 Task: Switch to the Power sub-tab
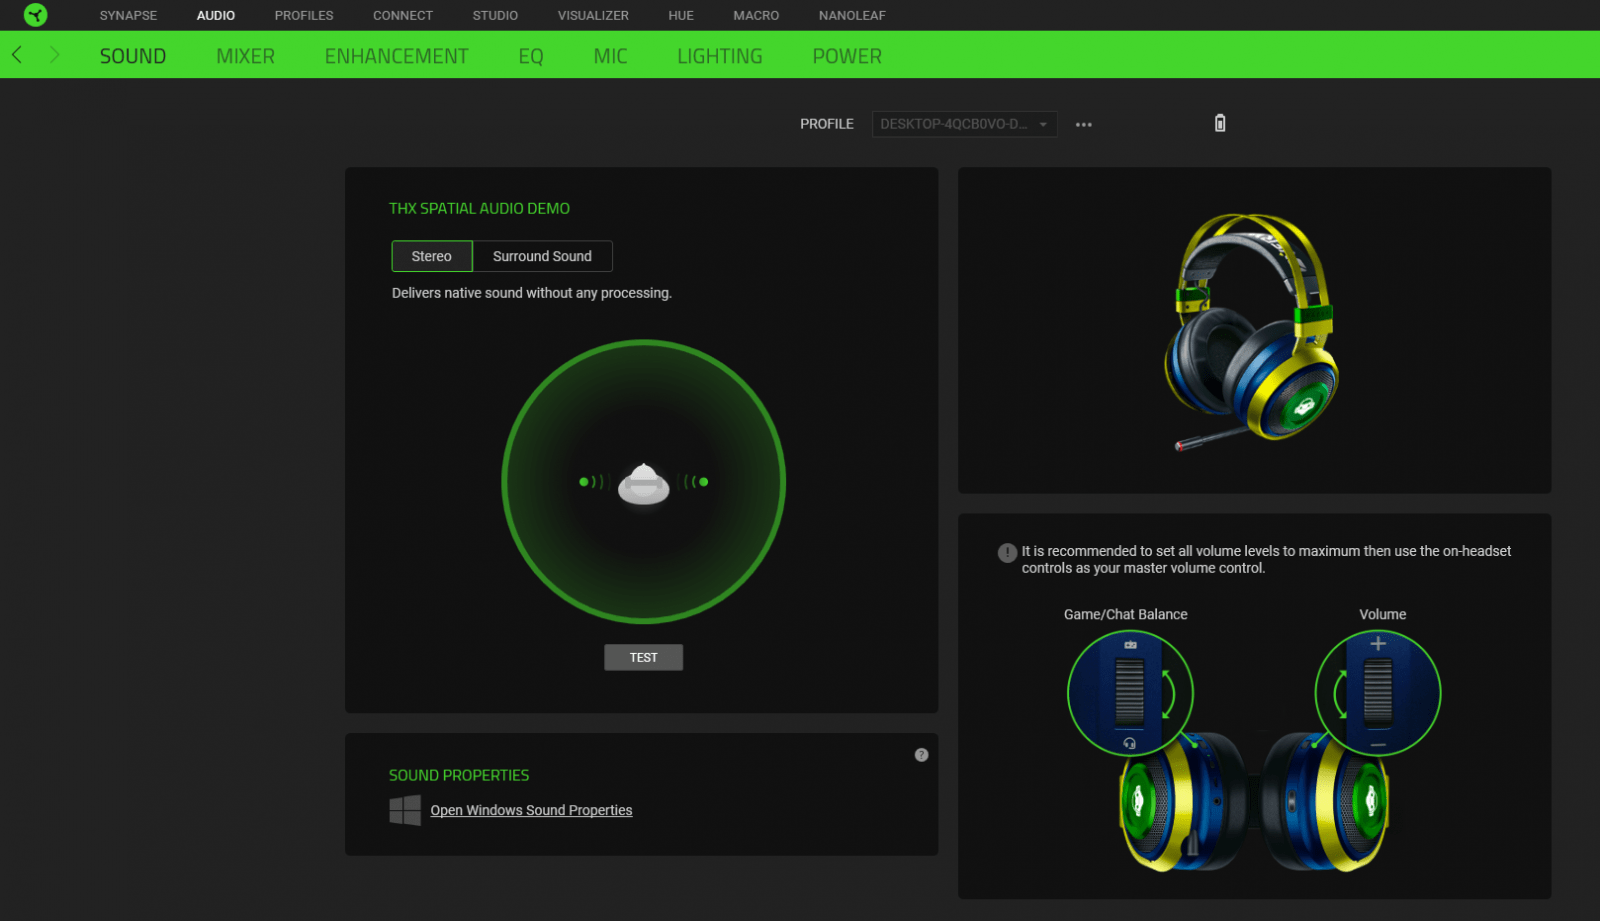[847, 56]
